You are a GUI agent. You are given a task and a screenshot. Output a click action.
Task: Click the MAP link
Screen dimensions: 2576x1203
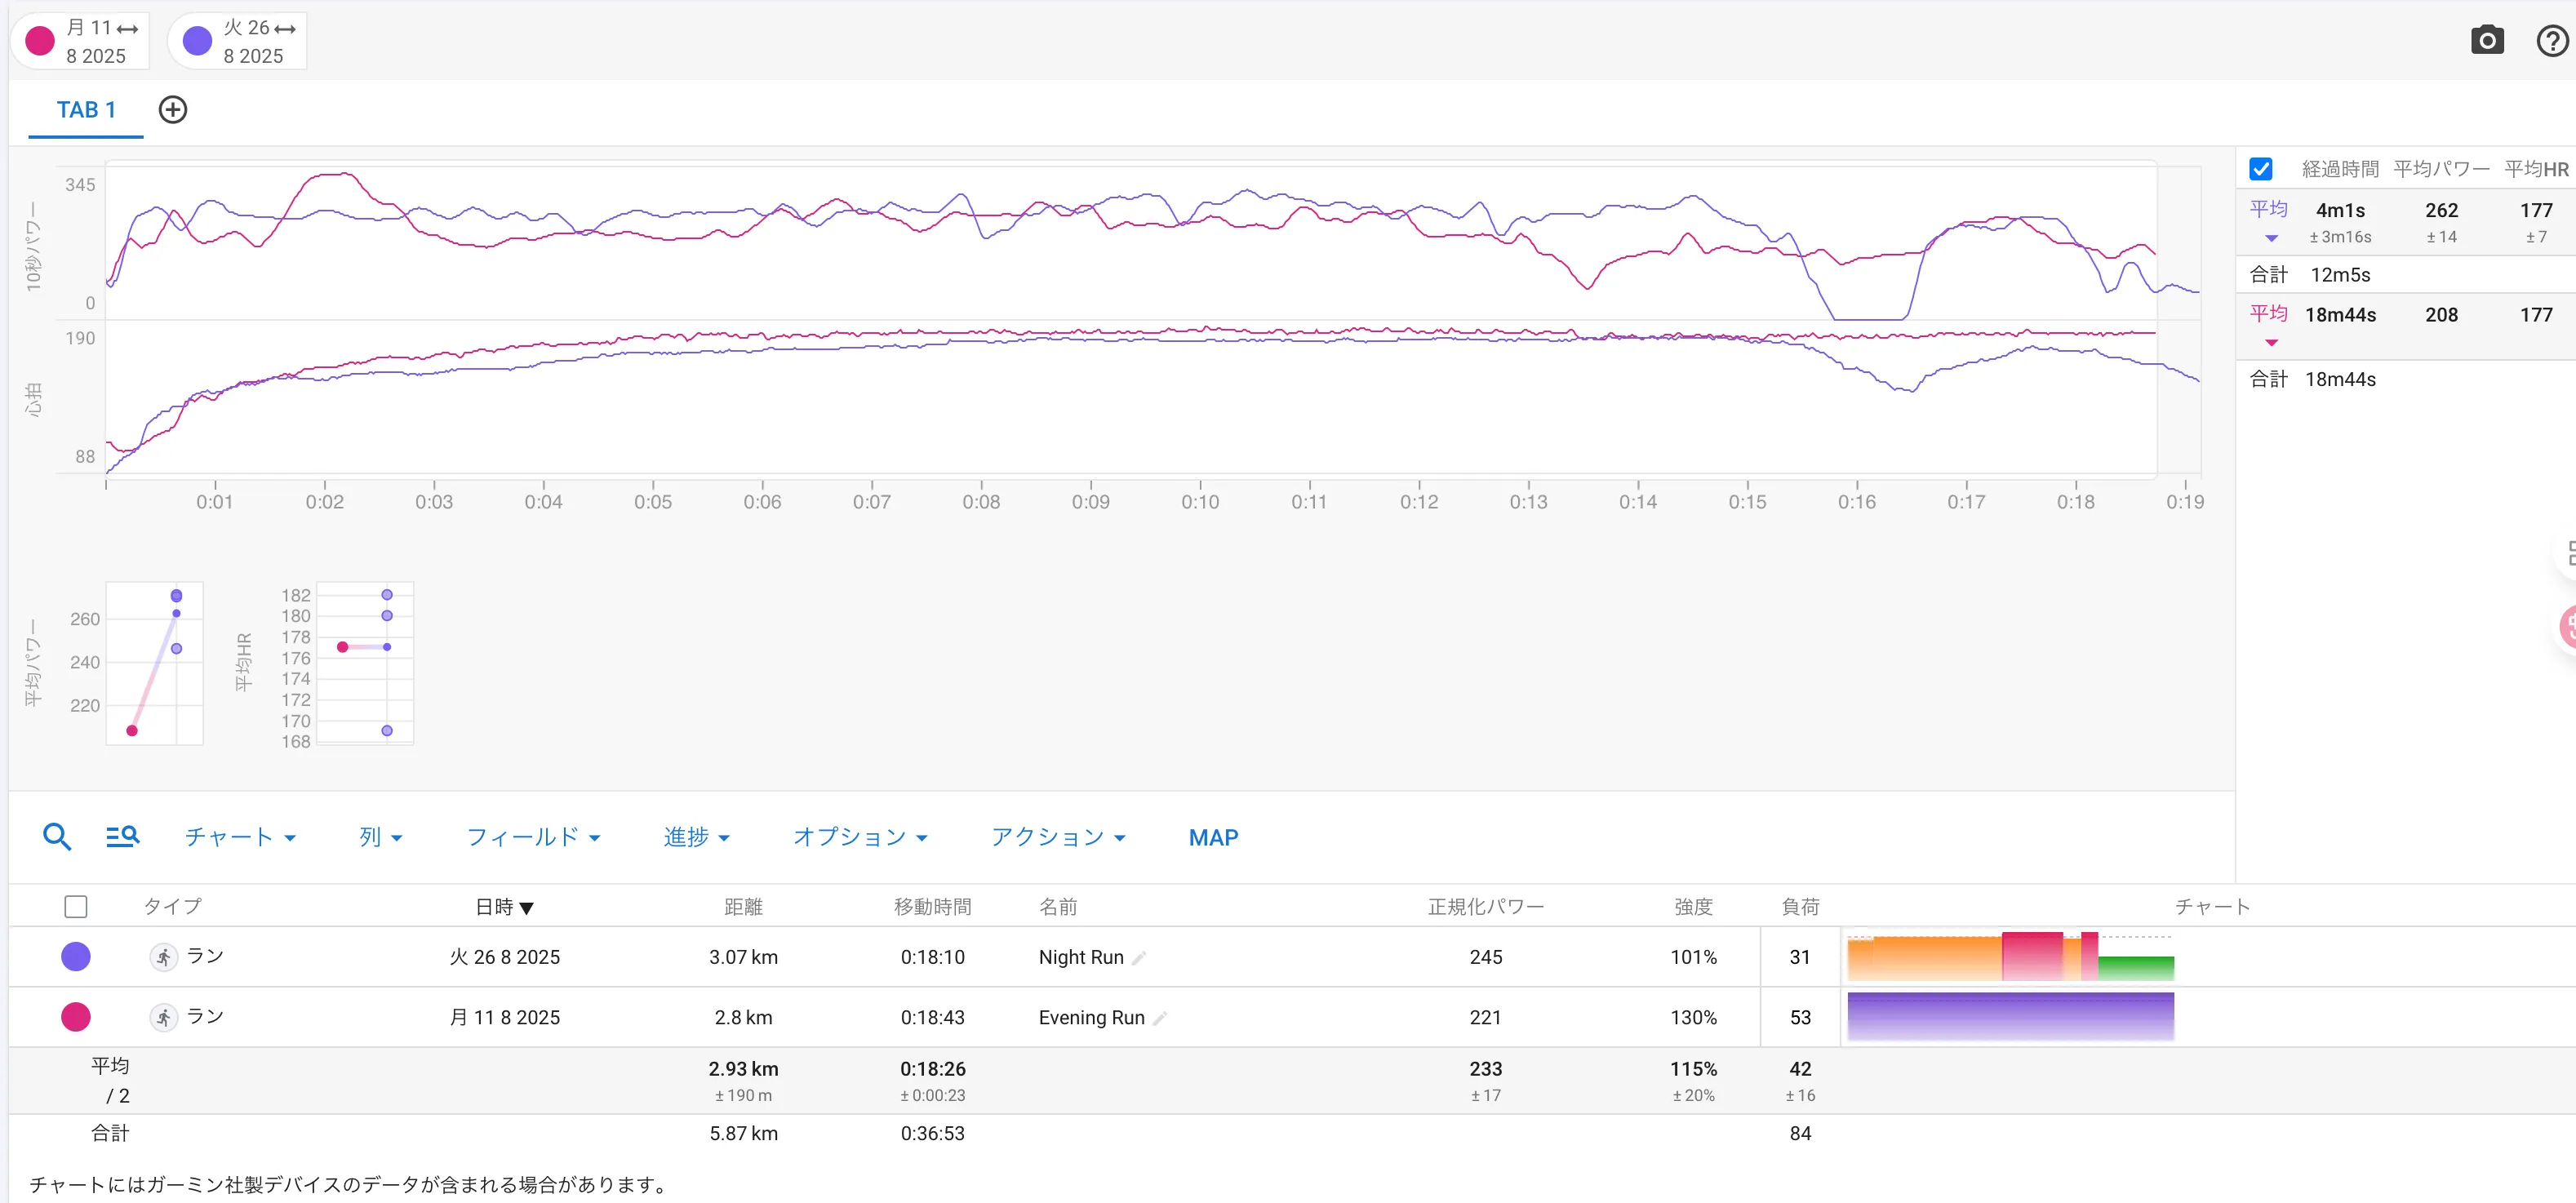pyautogui.click(x=1213, y=838)
